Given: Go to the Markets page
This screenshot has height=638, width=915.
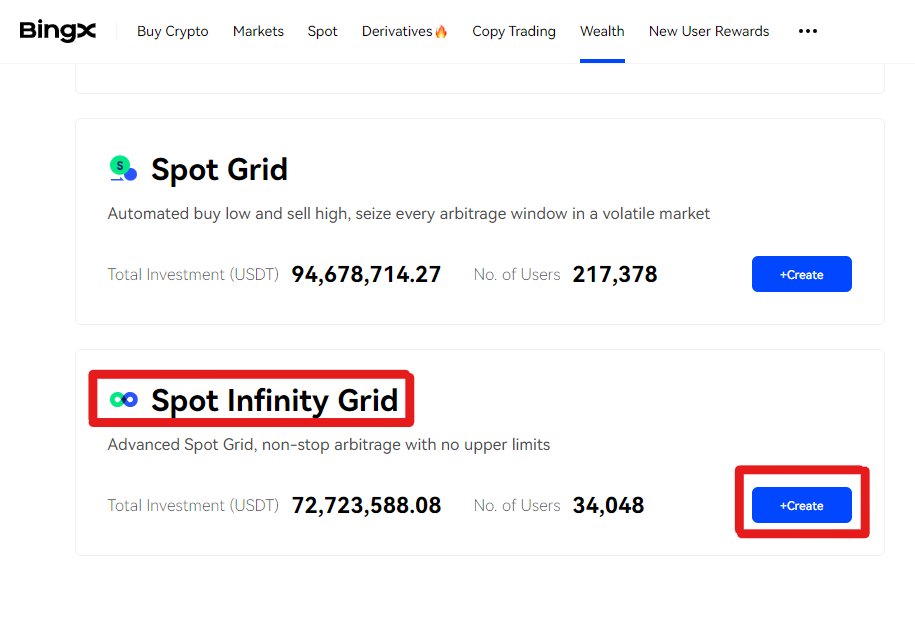Looking at the screenshot, I should pos(258,31).
